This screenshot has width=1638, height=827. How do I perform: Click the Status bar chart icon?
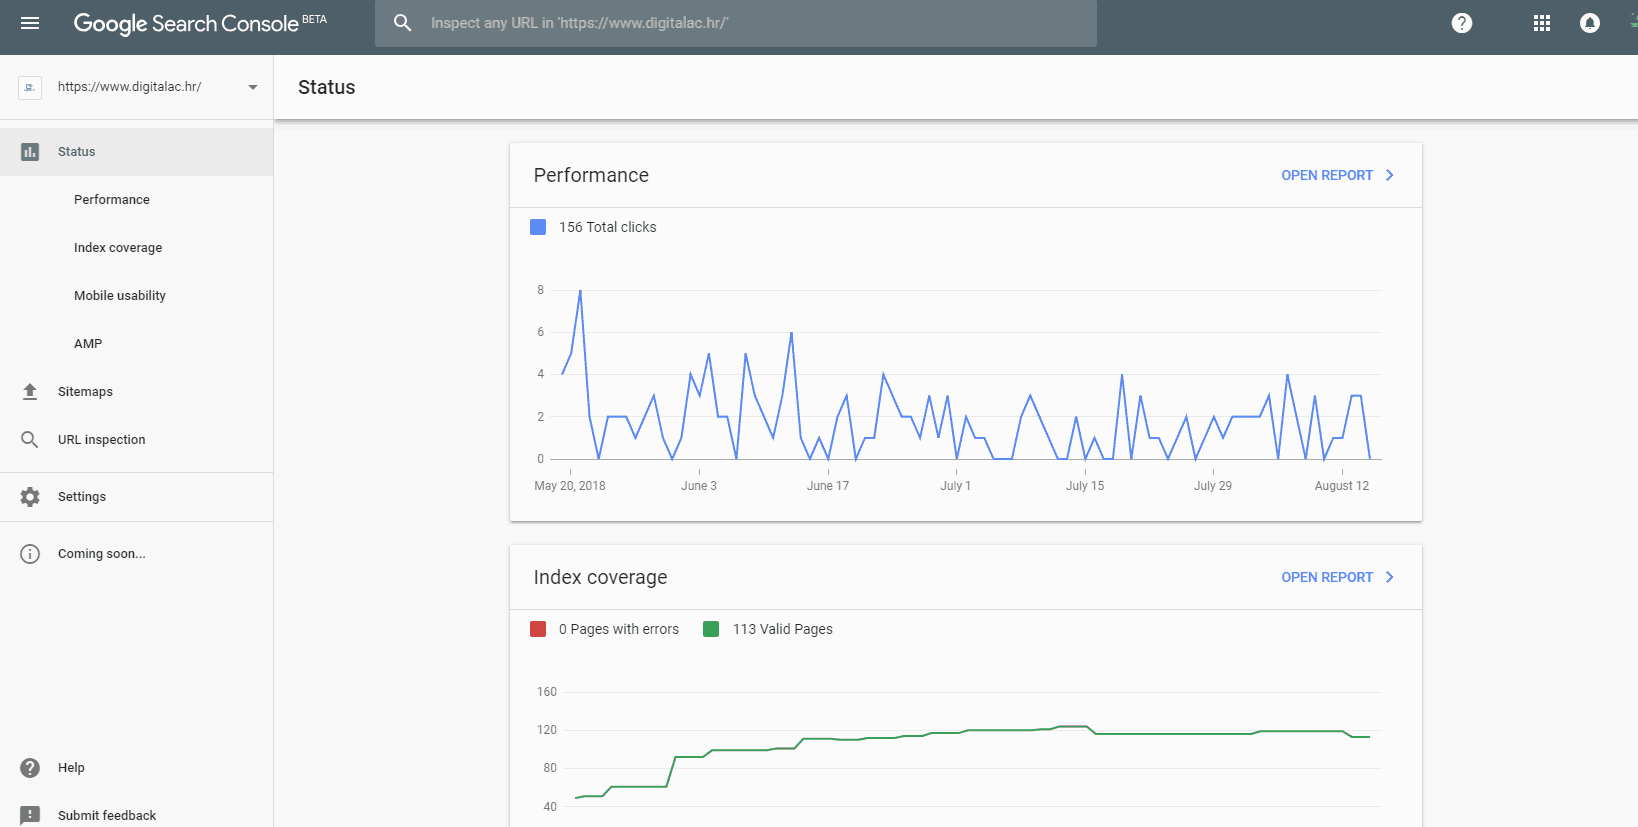pos(30,152)
